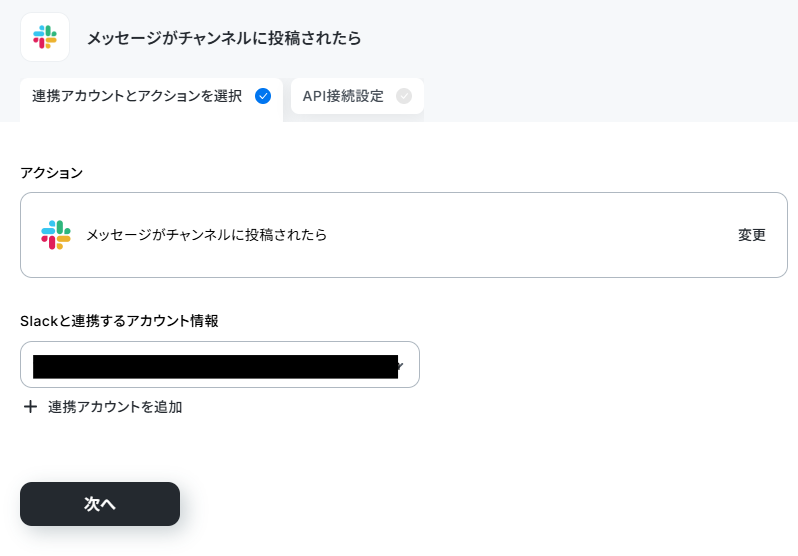This screenshot has width=798, height=556.
Task: Click the header title メッセージがチャンネルに投稿されたら
Action: (224, 38)
